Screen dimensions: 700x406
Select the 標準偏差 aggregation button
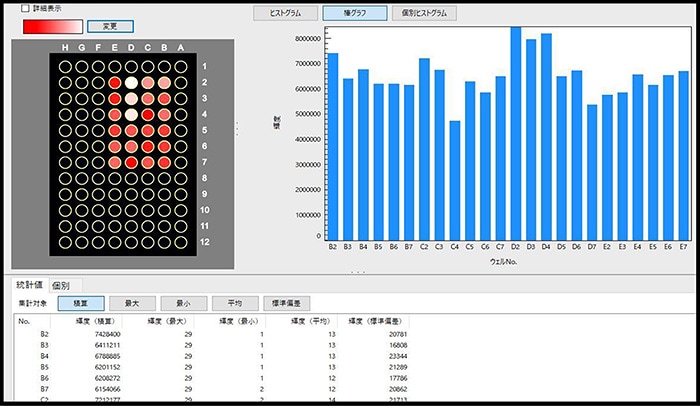287,303
